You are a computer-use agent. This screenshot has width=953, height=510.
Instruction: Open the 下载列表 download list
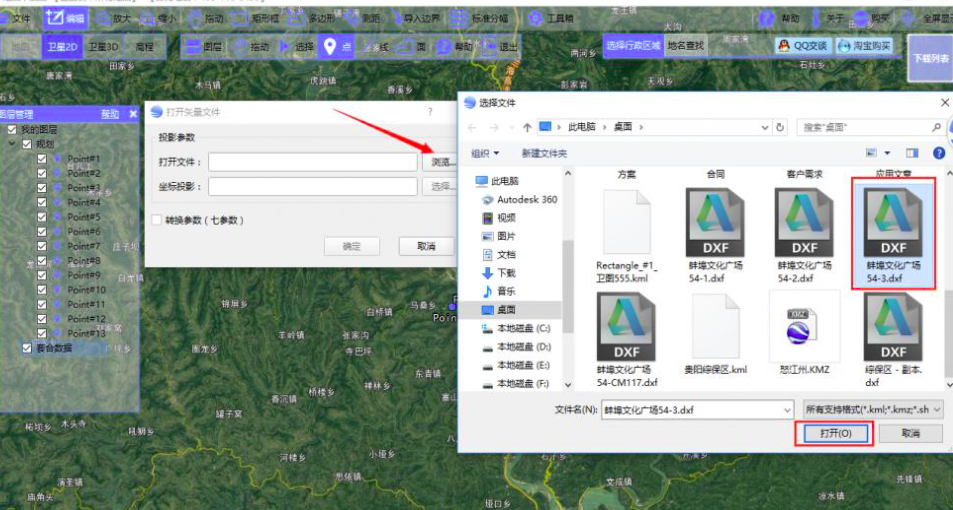tap(930, 58)
